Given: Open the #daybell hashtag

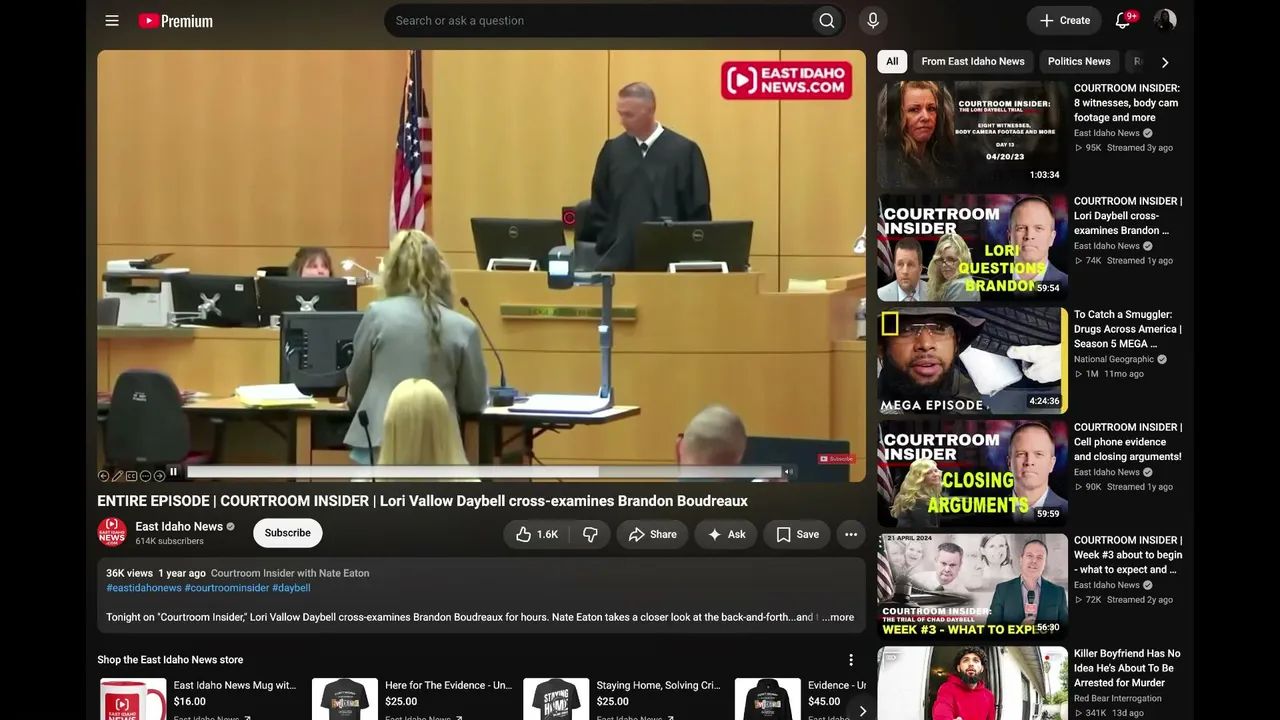Looking at the screenshot, I should click(291, 588).
